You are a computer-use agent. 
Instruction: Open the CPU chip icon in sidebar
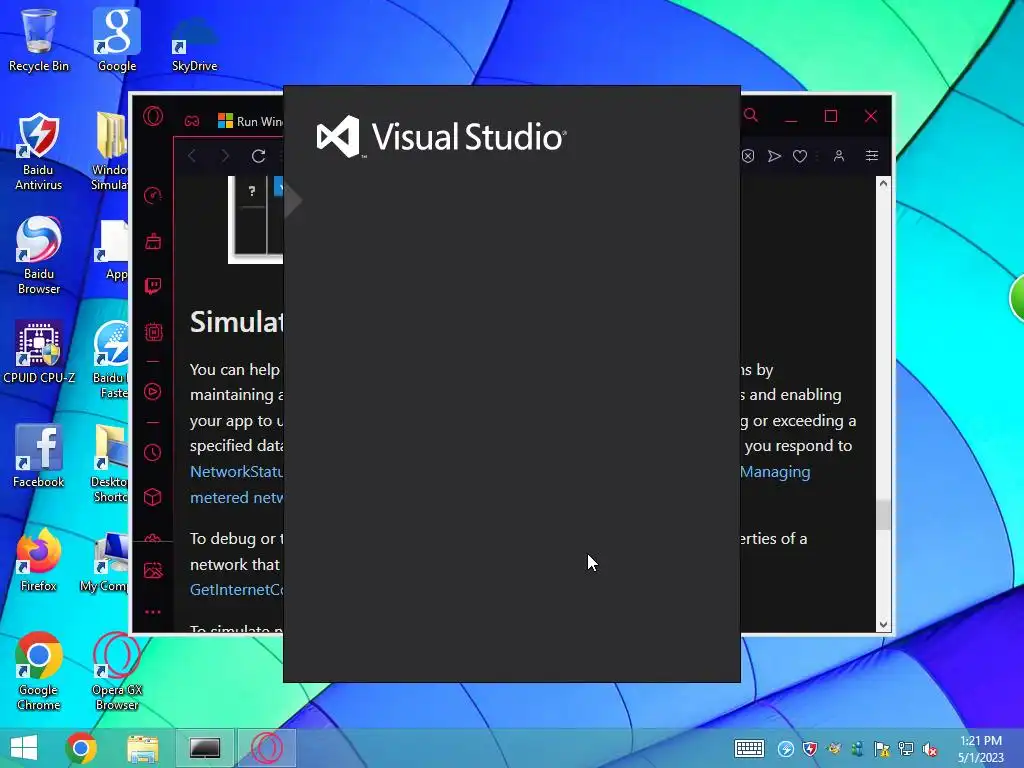point(153,332)
